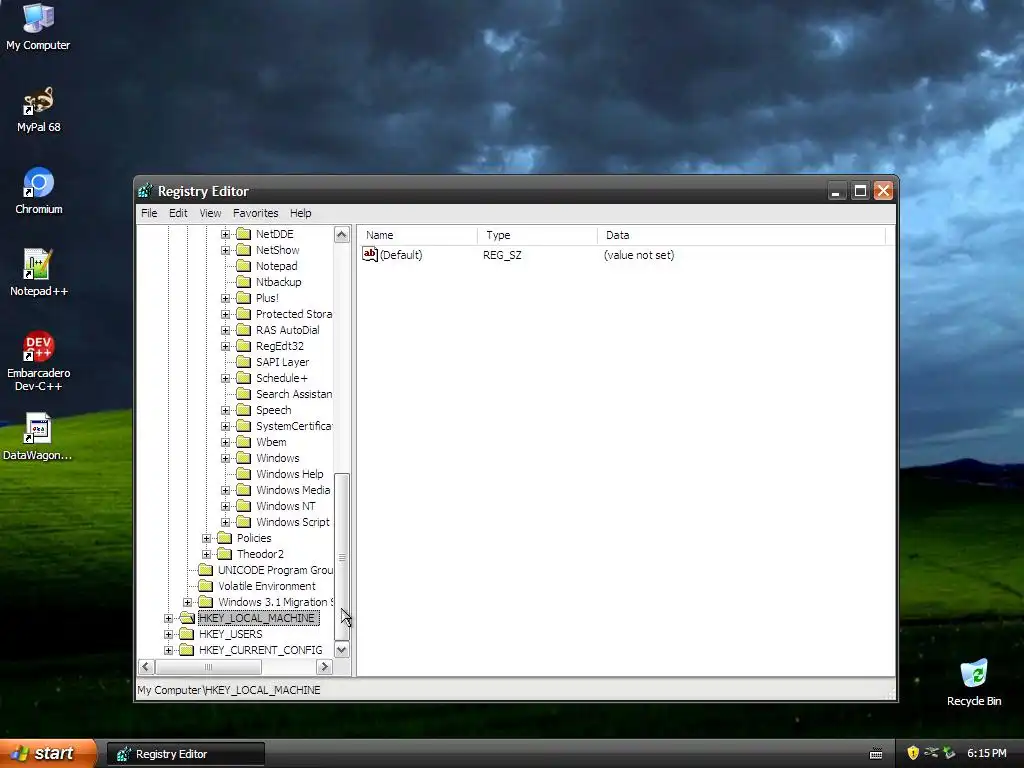
Task: Select the Search Assistant key
Action: click(x=294, y=394)
